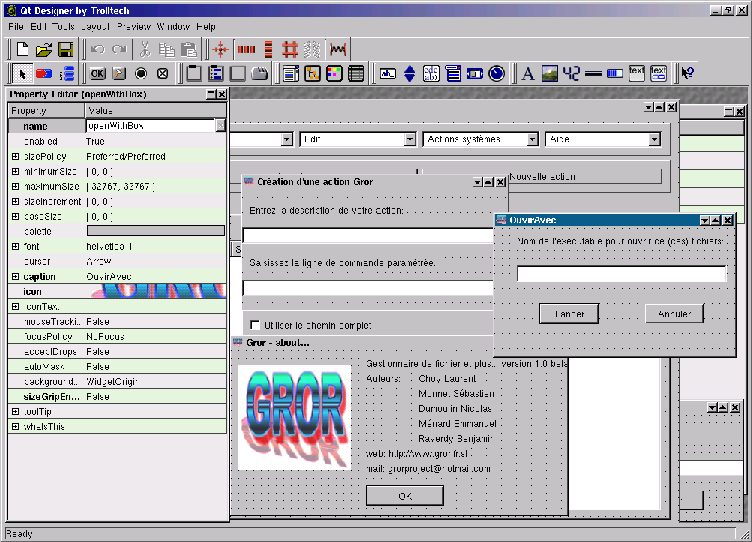Click the Lay Out Horizontally icon

[247, 49]
